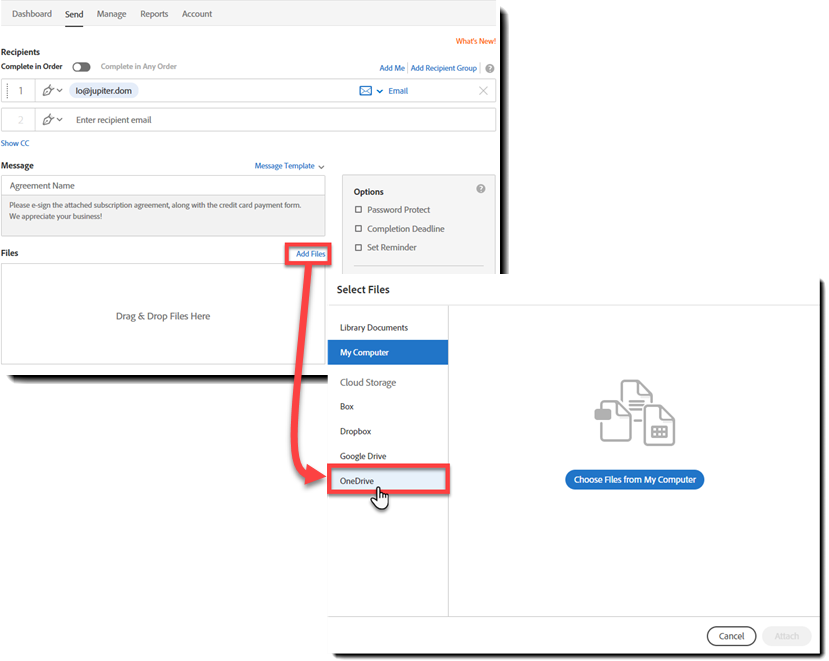Image resolution: width=829 pixels, height=661 pixels.
Task: Click the Agreement Name input field
Action: point(165,184)
